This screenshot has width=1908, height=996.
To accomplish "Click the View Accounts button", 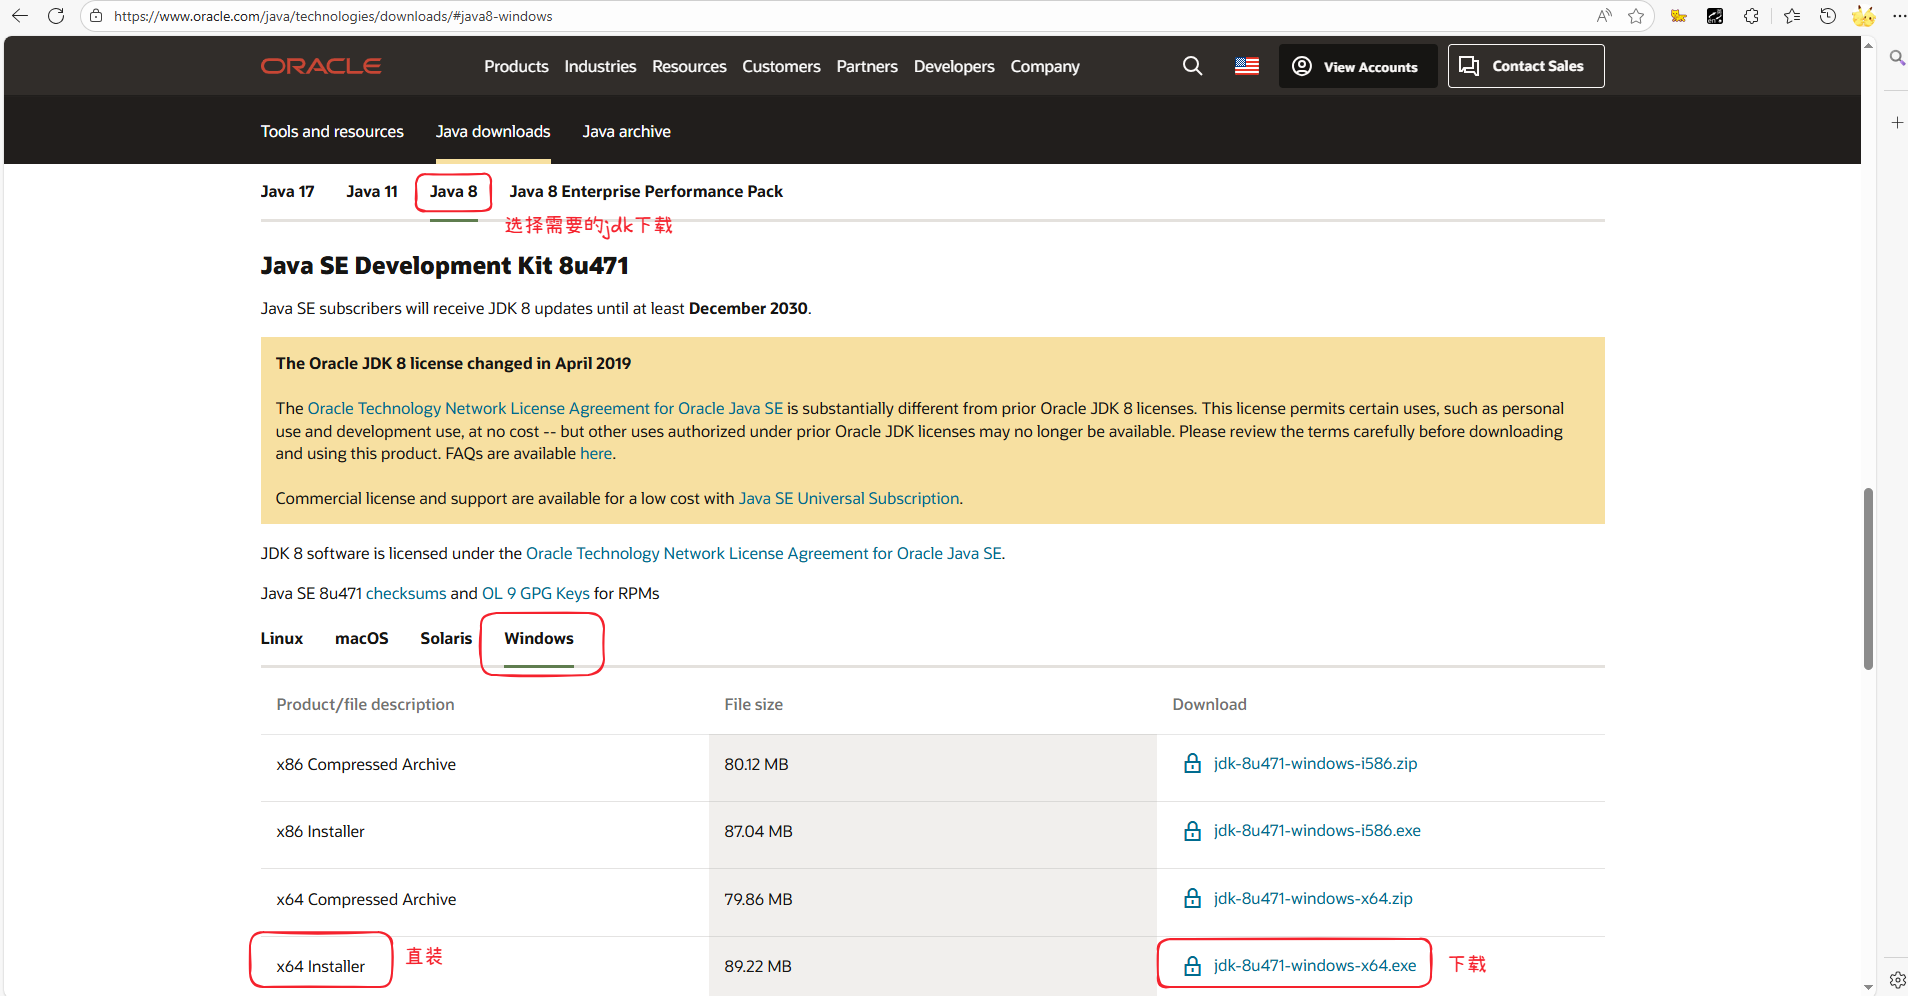I will coord(1358,66).
